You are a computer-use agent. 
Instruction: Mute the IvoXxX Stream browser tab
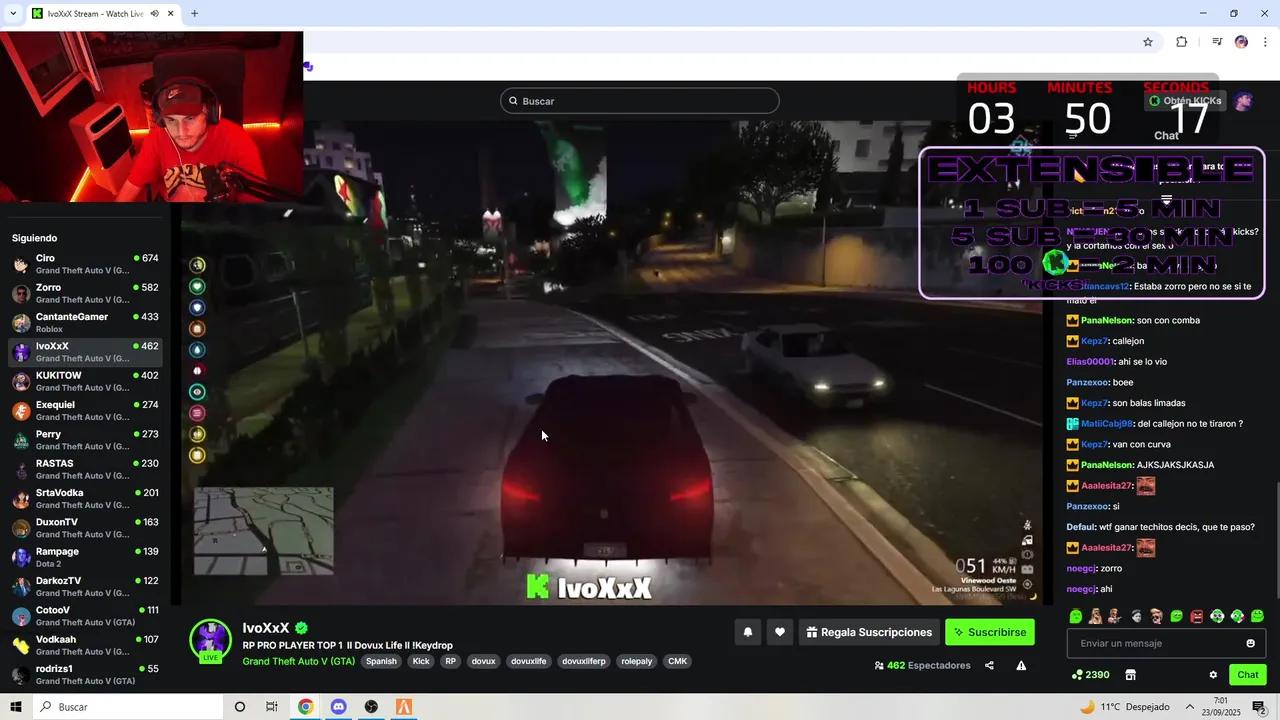[154, 14]
